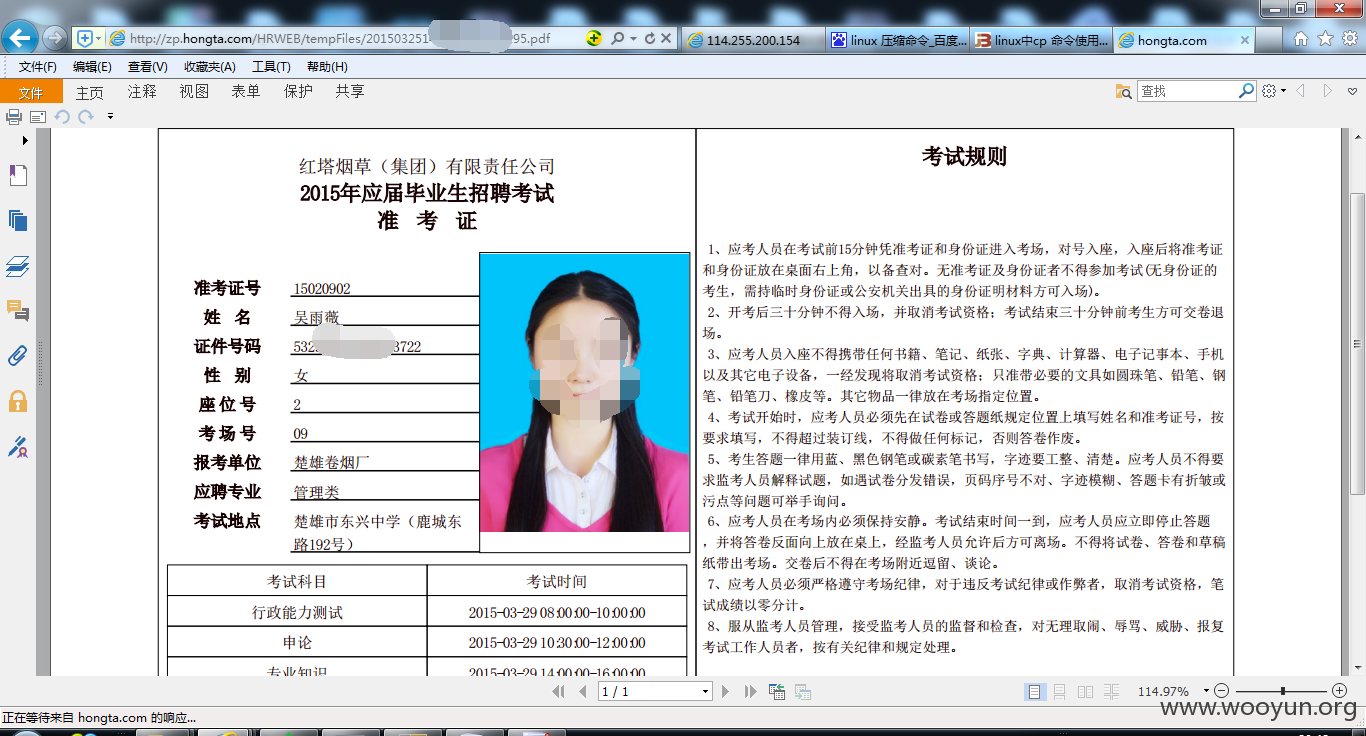
Task: Open the 114.97% zoom level dropdown
Action: (x=1206, y=691)
